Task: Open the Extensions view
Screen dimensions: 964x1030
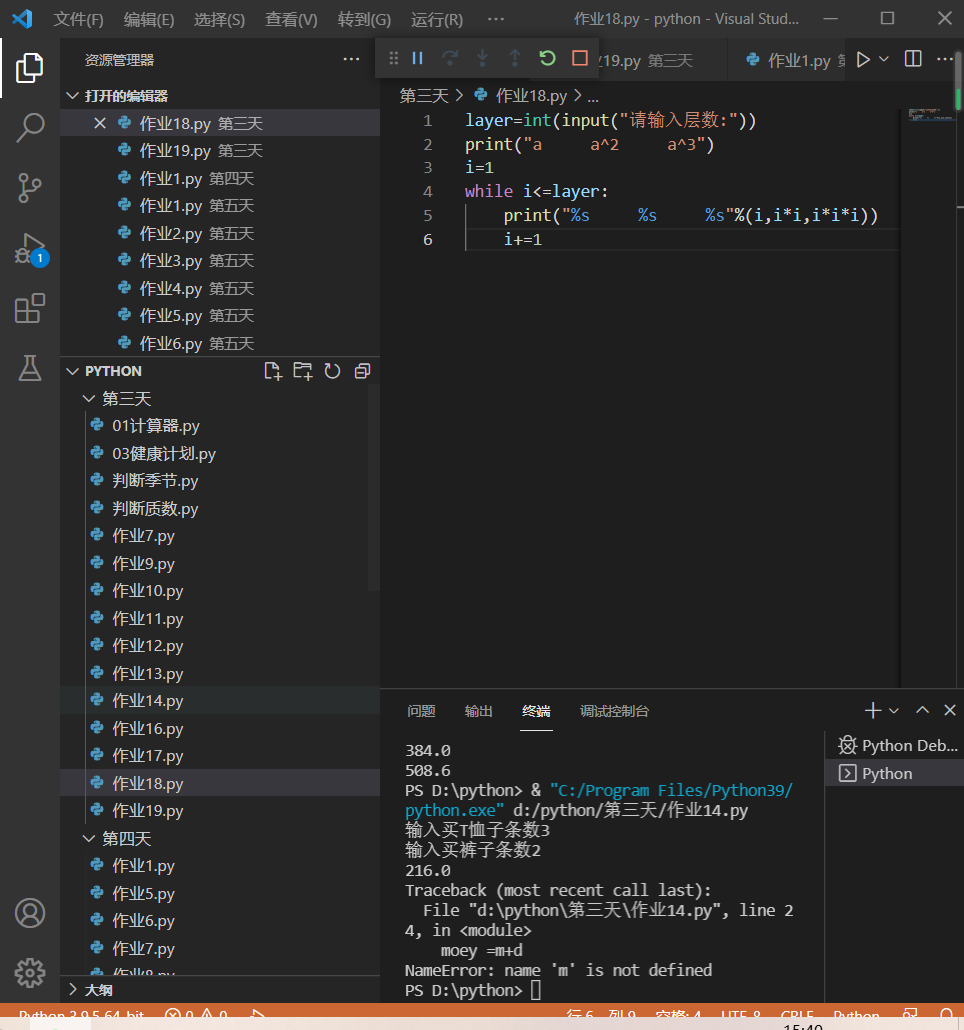Action: [x=30, y=309]
